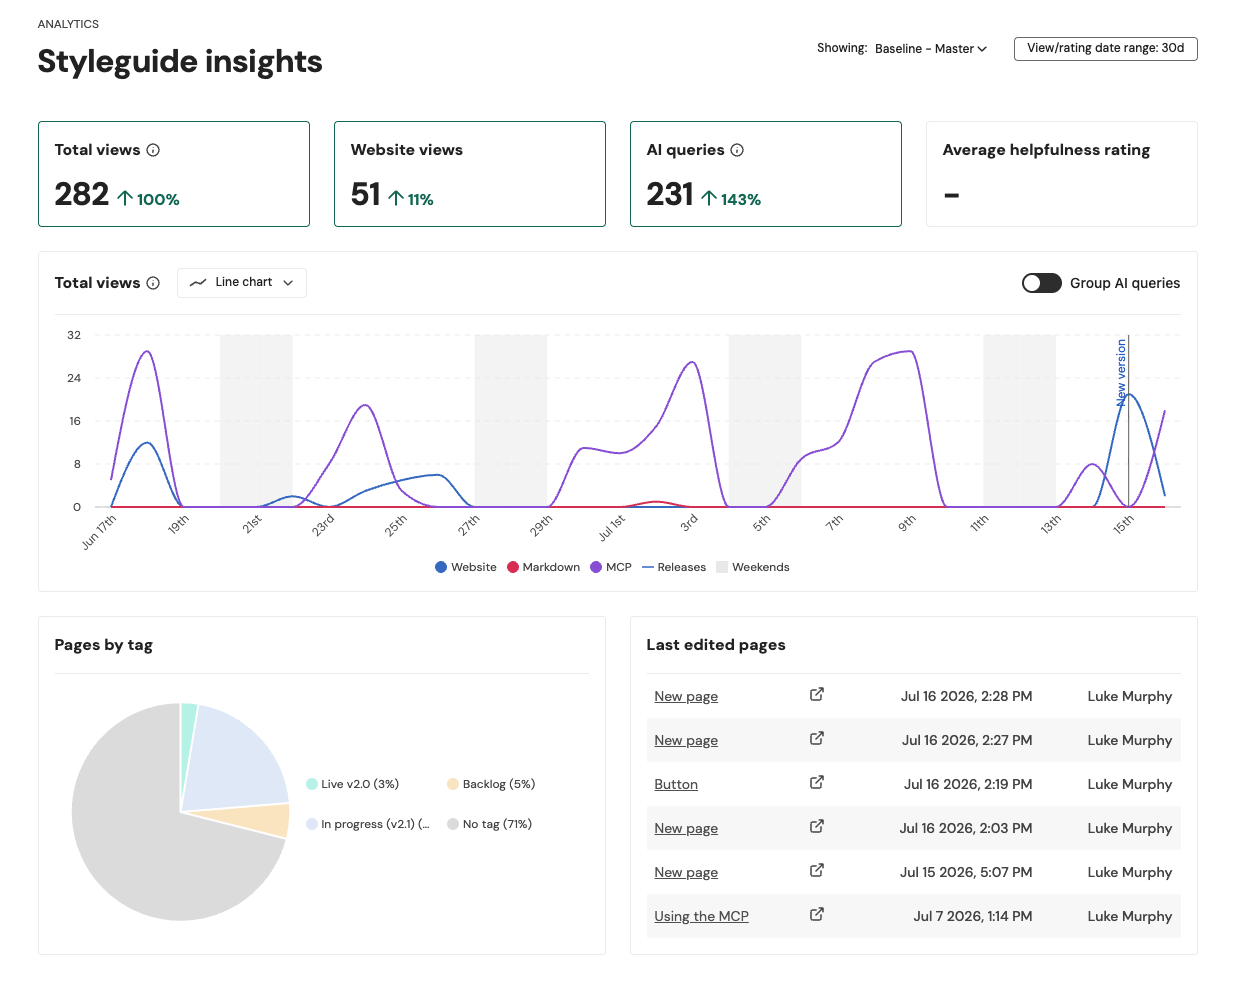1245x1005 pixels.
Task: Click info icon next to AI queries
Action: [737, 150]
